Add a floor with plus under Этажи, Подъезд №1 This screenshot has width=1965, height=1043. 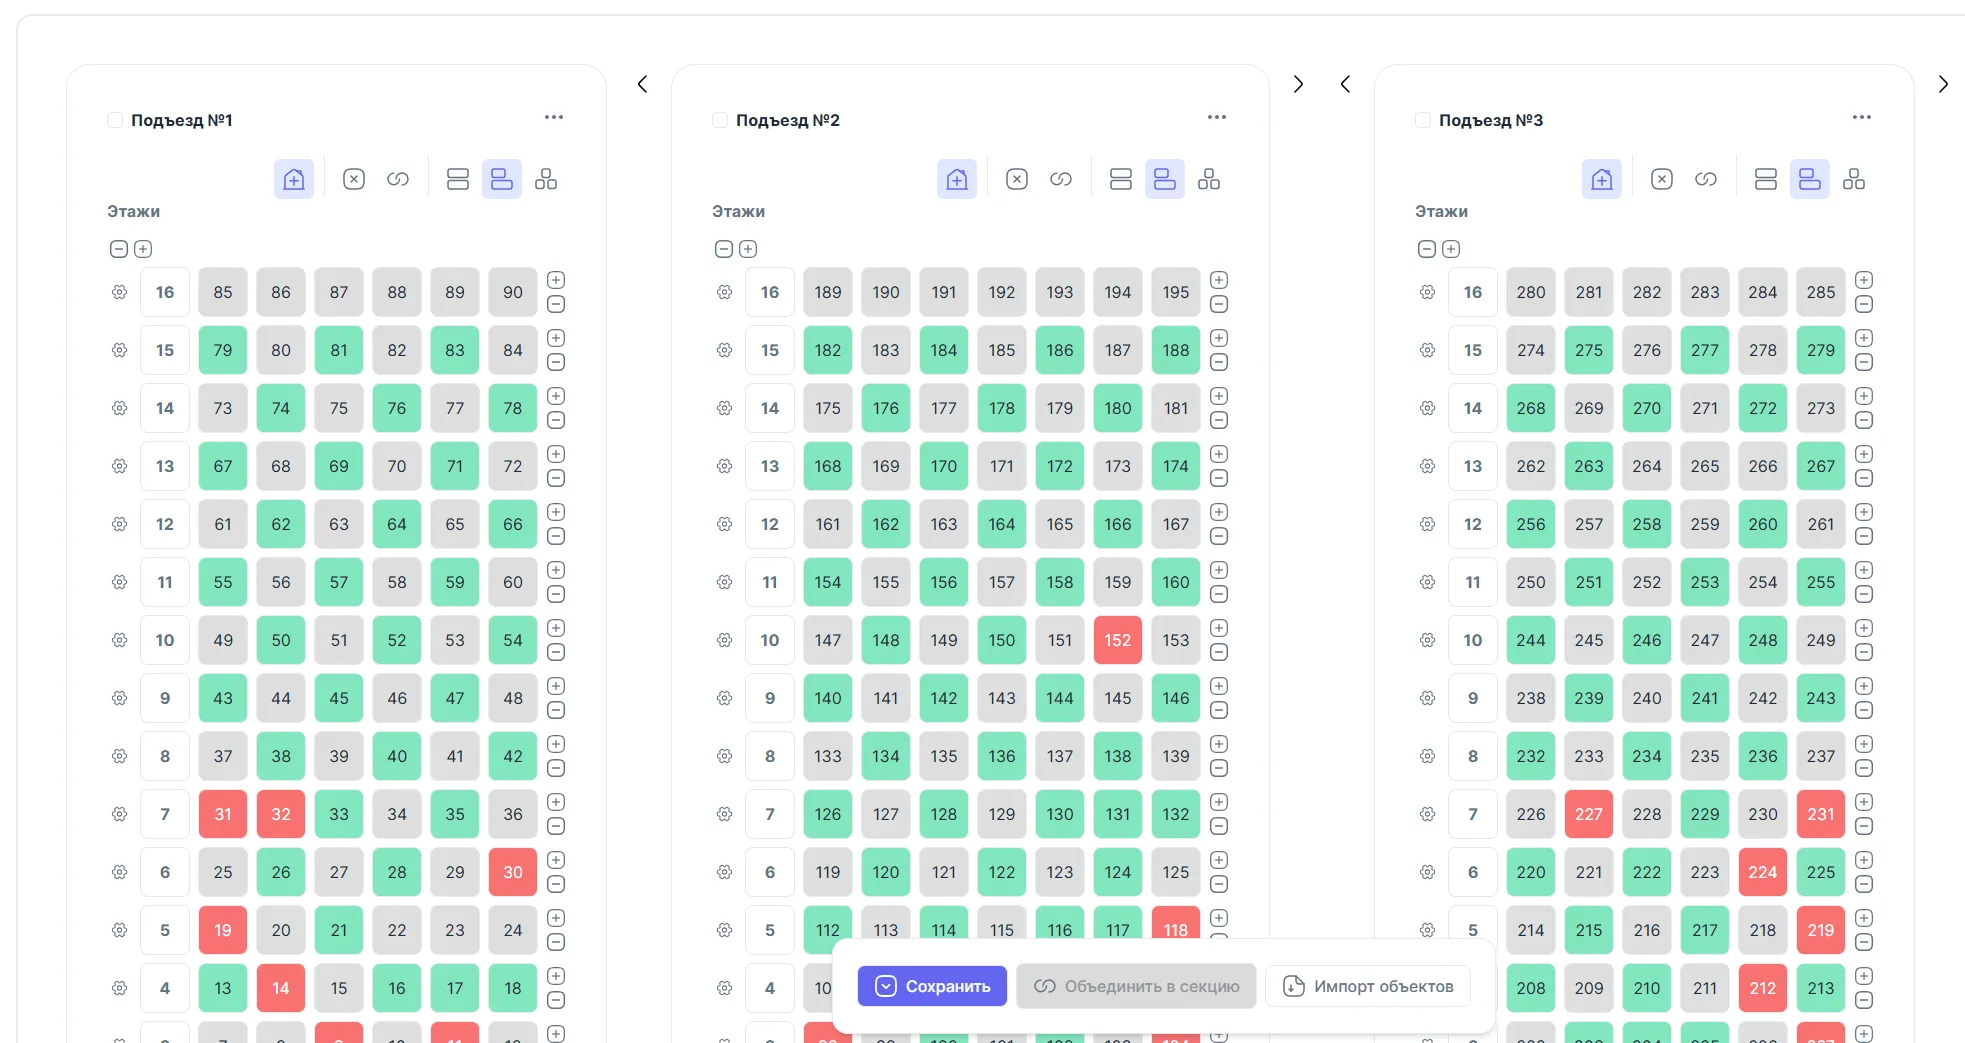[143, 249]
